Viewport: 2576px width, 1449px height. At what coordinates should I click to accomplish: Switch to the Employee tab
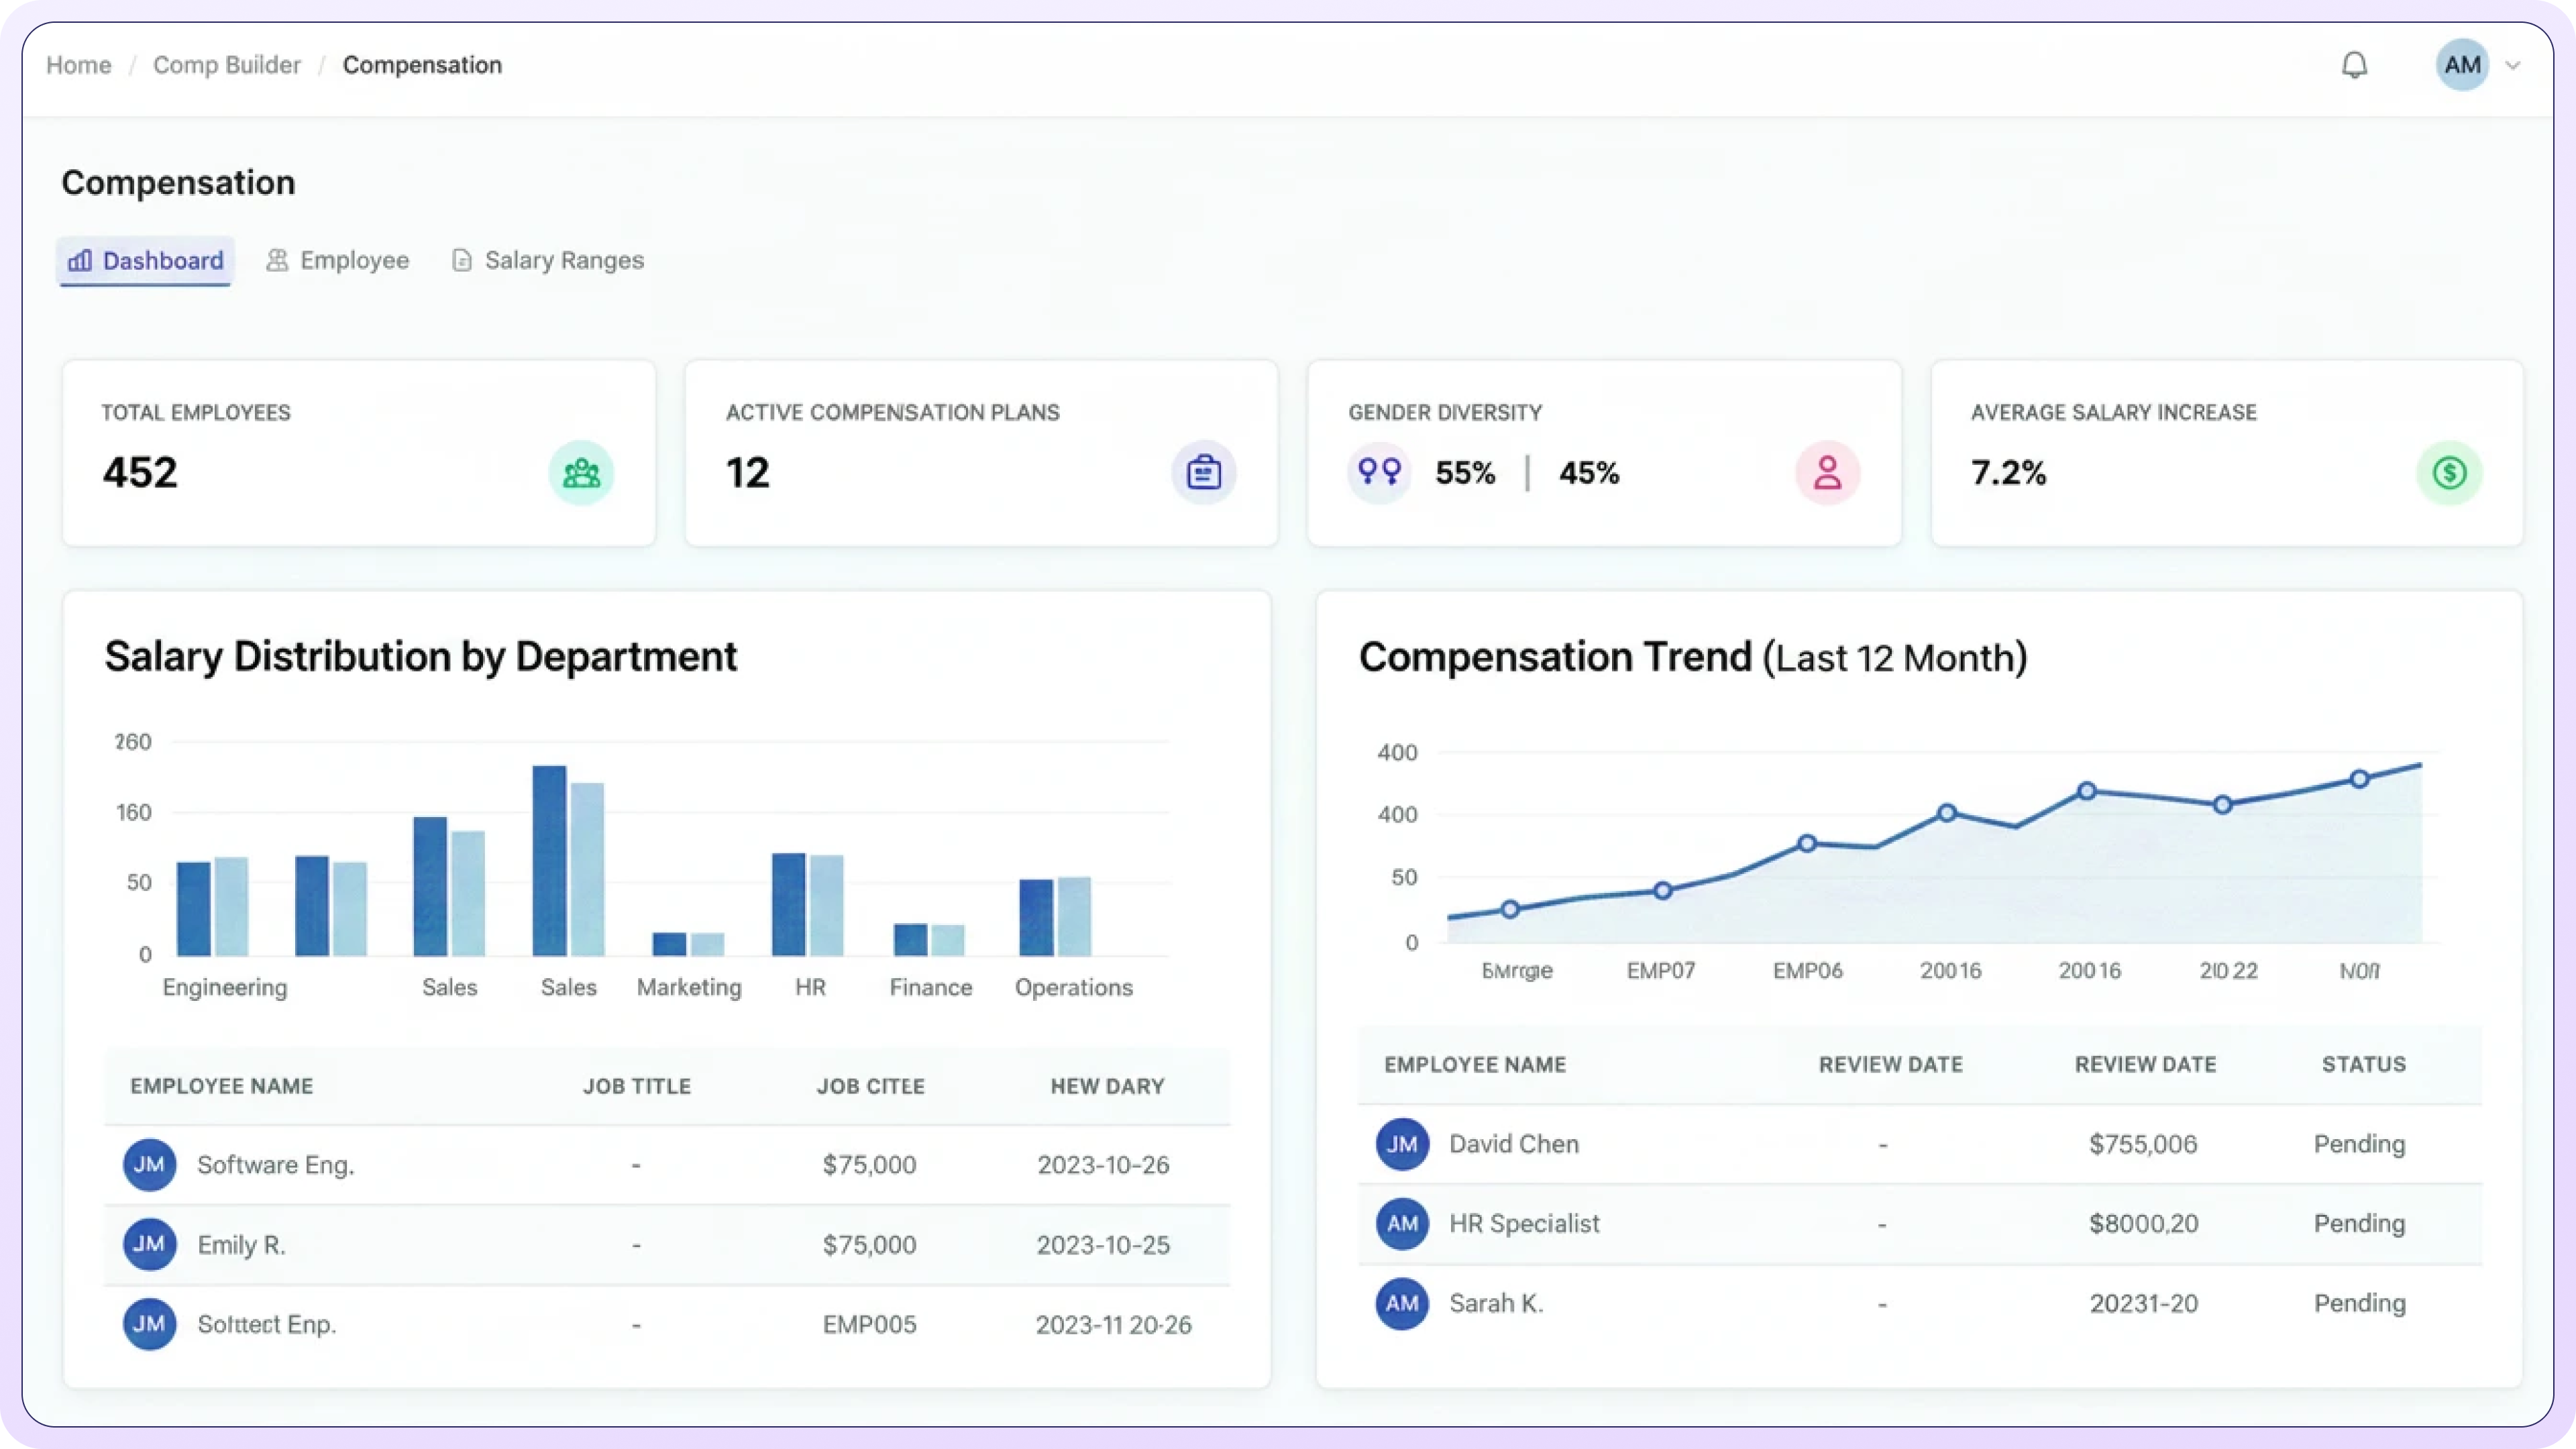point(338,261)
